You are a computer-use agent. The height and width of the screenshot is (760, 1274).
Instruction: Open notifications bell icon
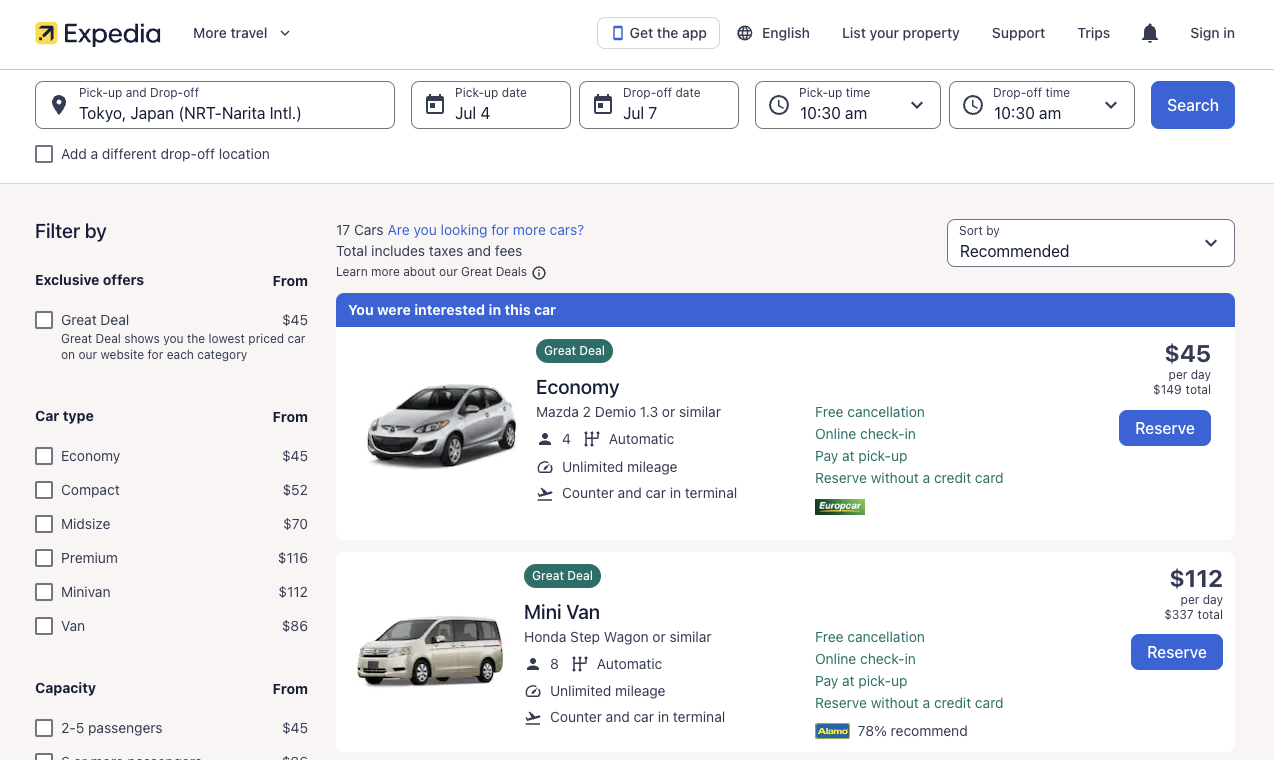(1150, 33)
